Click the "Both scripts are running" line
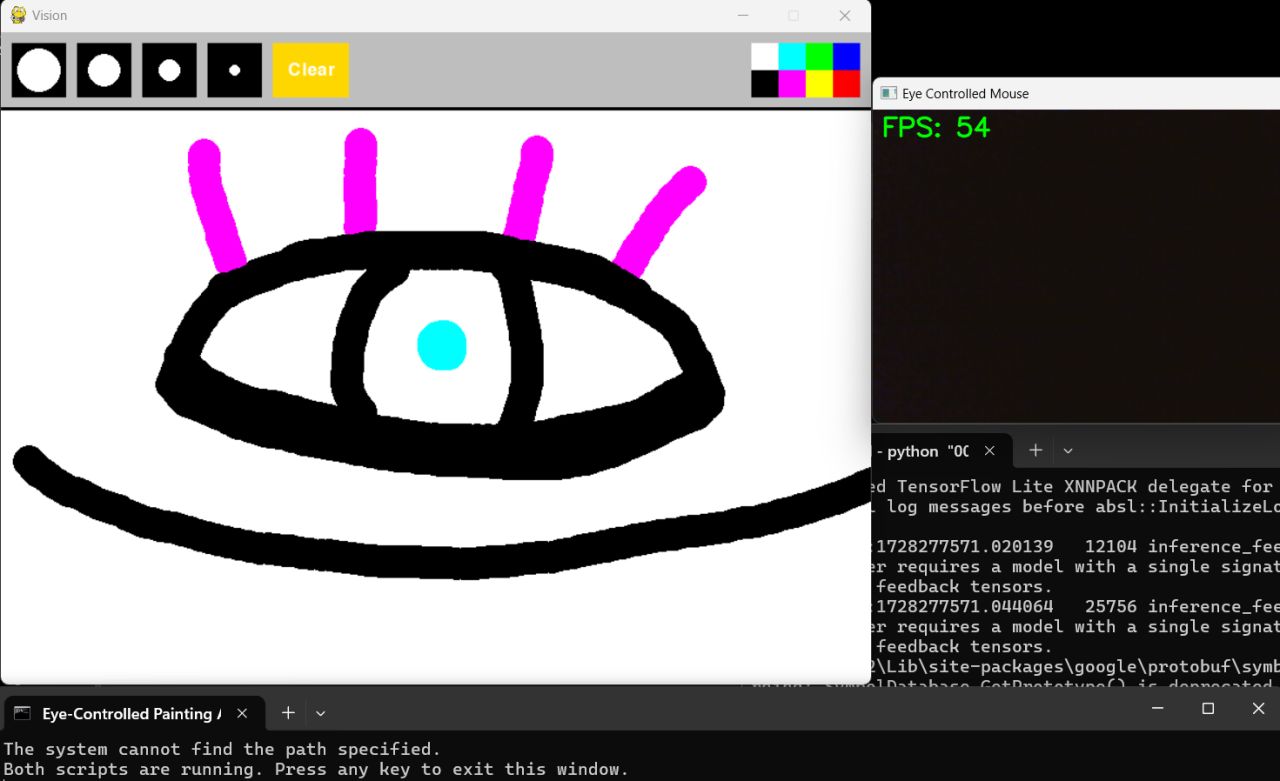 point(317,769)
